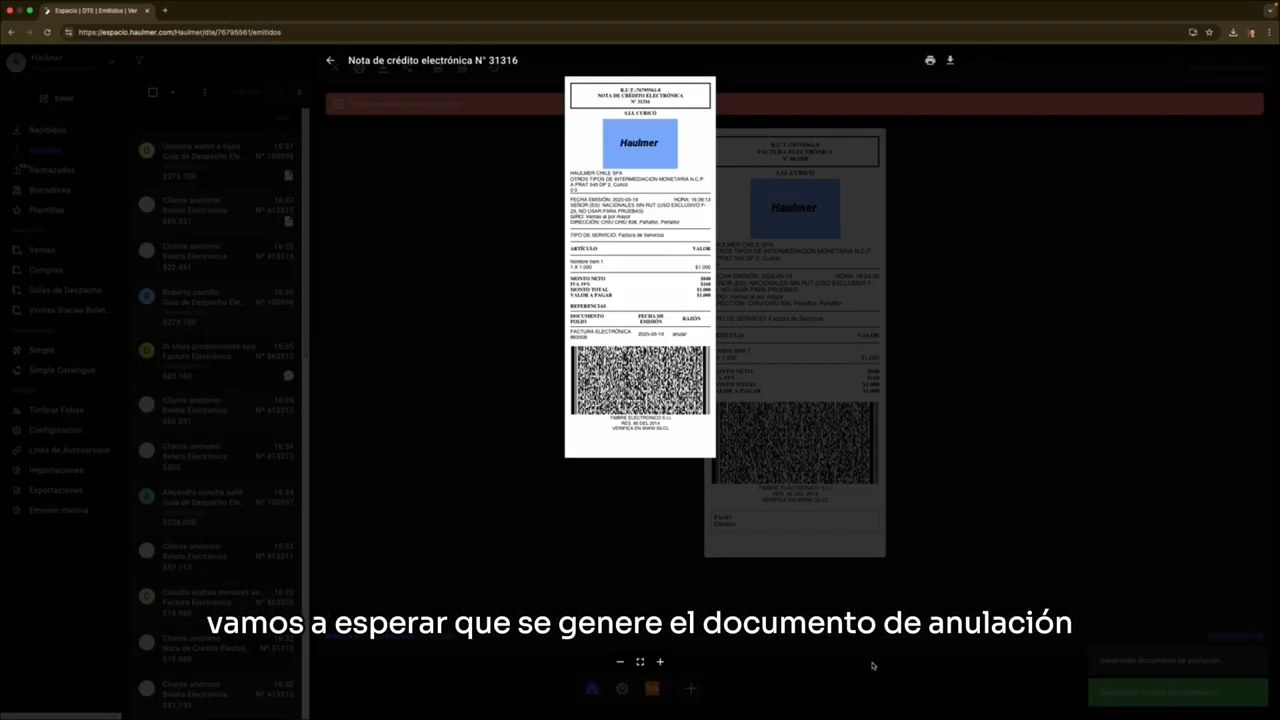Open the list more-options menu
The image size is (1280, 720).
pyautogui.click(x=204, y=92)
